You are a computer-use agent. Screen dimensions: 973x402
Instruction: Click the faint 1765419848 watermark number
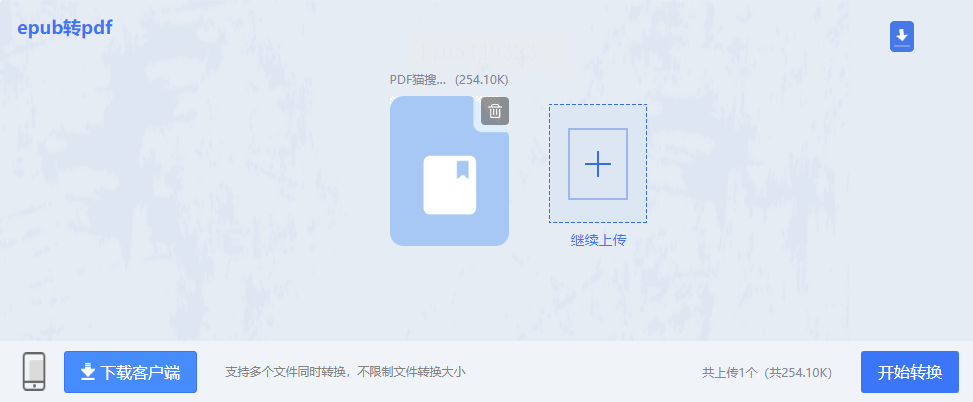pos(477,51)
